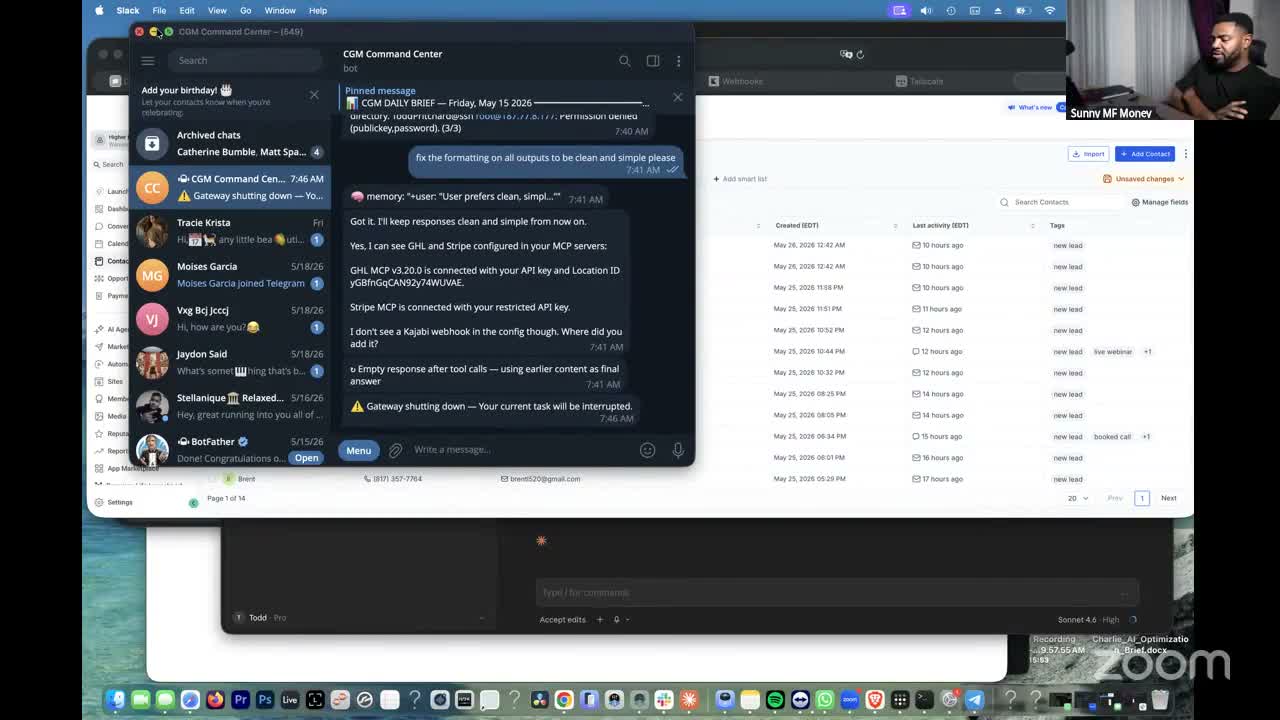Dismiss the 'Add your birthday' banner
Viewport: 1280px width, 720px height.
[314, 95]
